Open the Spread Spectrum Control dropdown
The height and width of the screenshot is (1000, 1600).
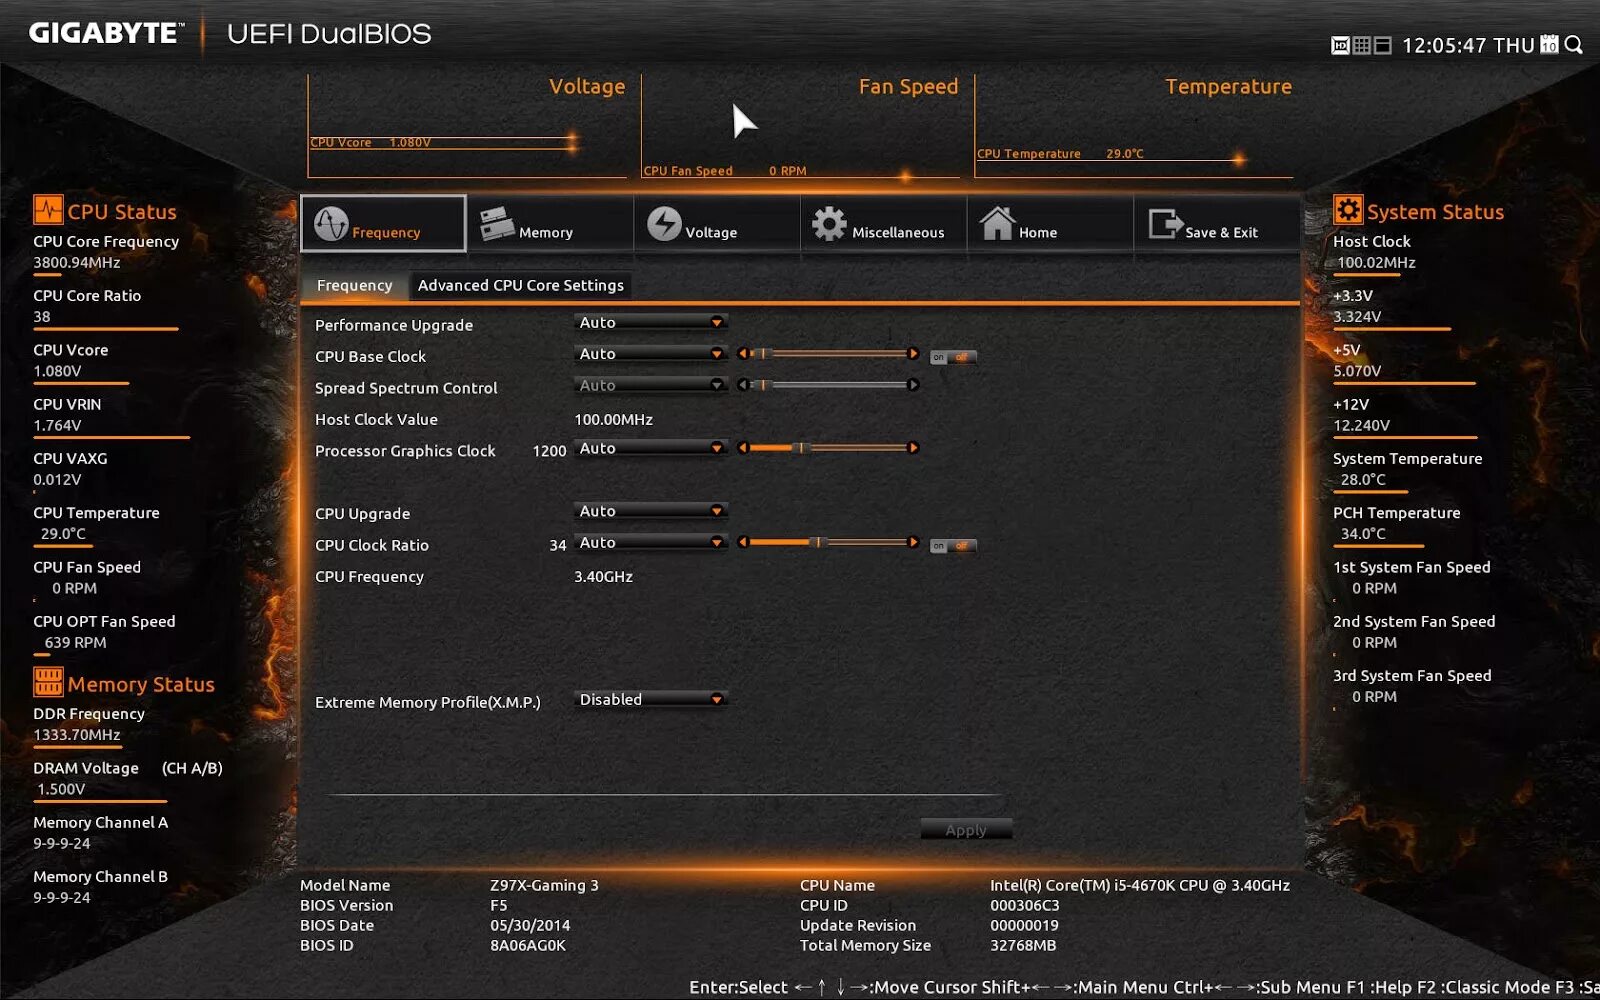click(x=651, y=385)
